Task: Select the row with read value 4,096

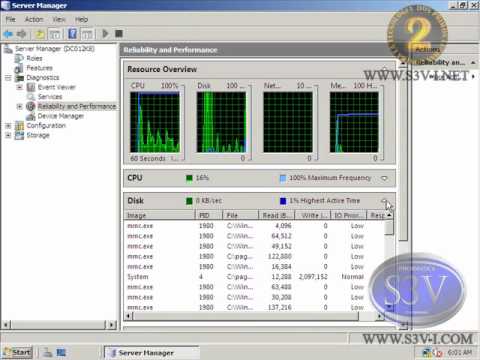Action: (x=255, y=226)
